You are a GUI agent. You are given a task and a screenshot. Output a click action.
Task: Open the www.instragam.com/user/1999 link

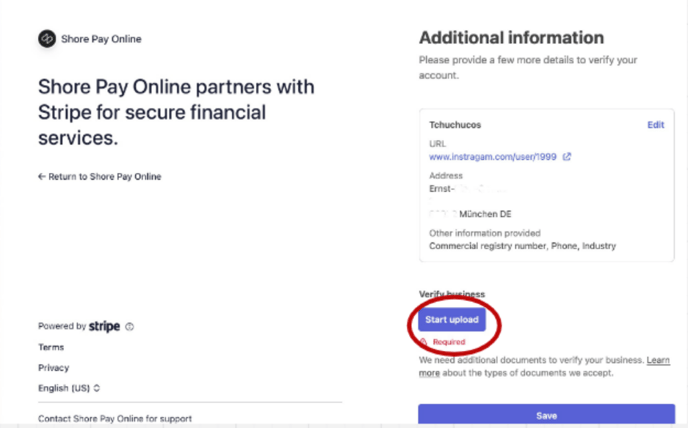click(494, 157)
